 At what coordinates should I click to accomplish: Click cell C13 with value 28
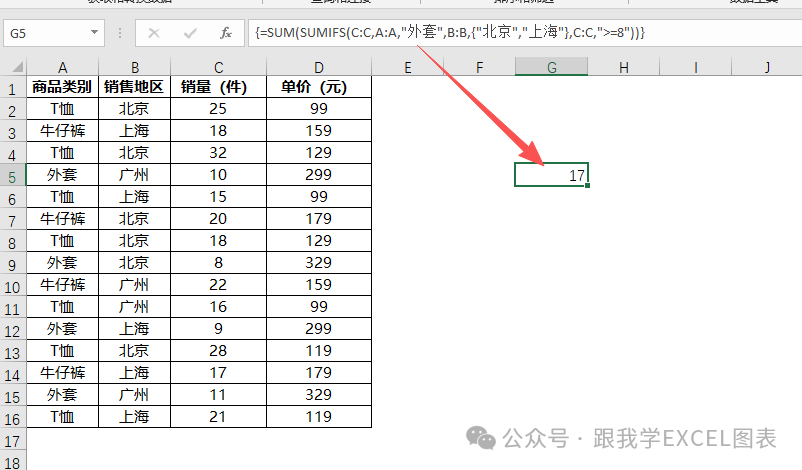[218, 351]
